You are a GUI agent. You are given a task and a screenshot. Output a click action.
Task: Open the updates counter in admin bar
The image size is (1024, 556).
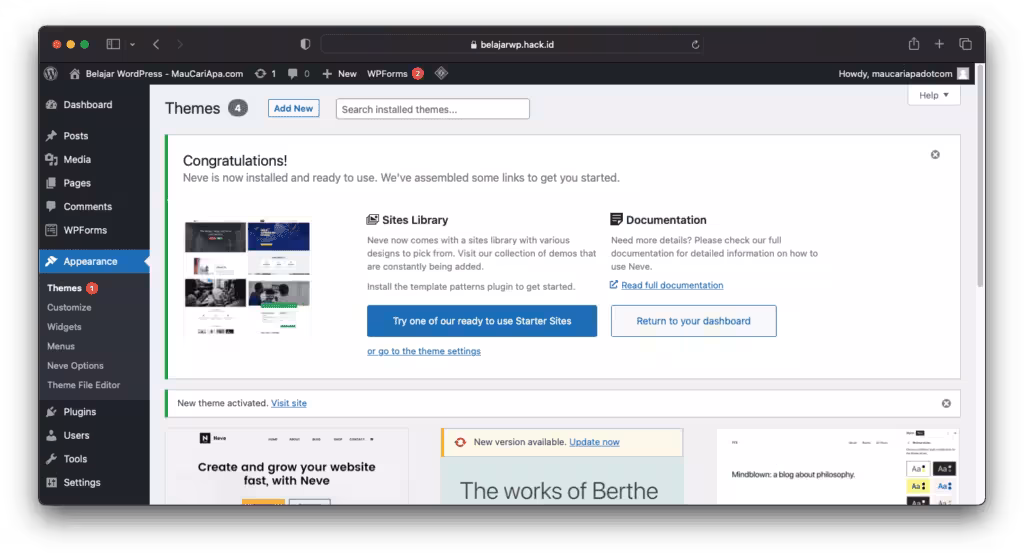click(x=265, y=74)
